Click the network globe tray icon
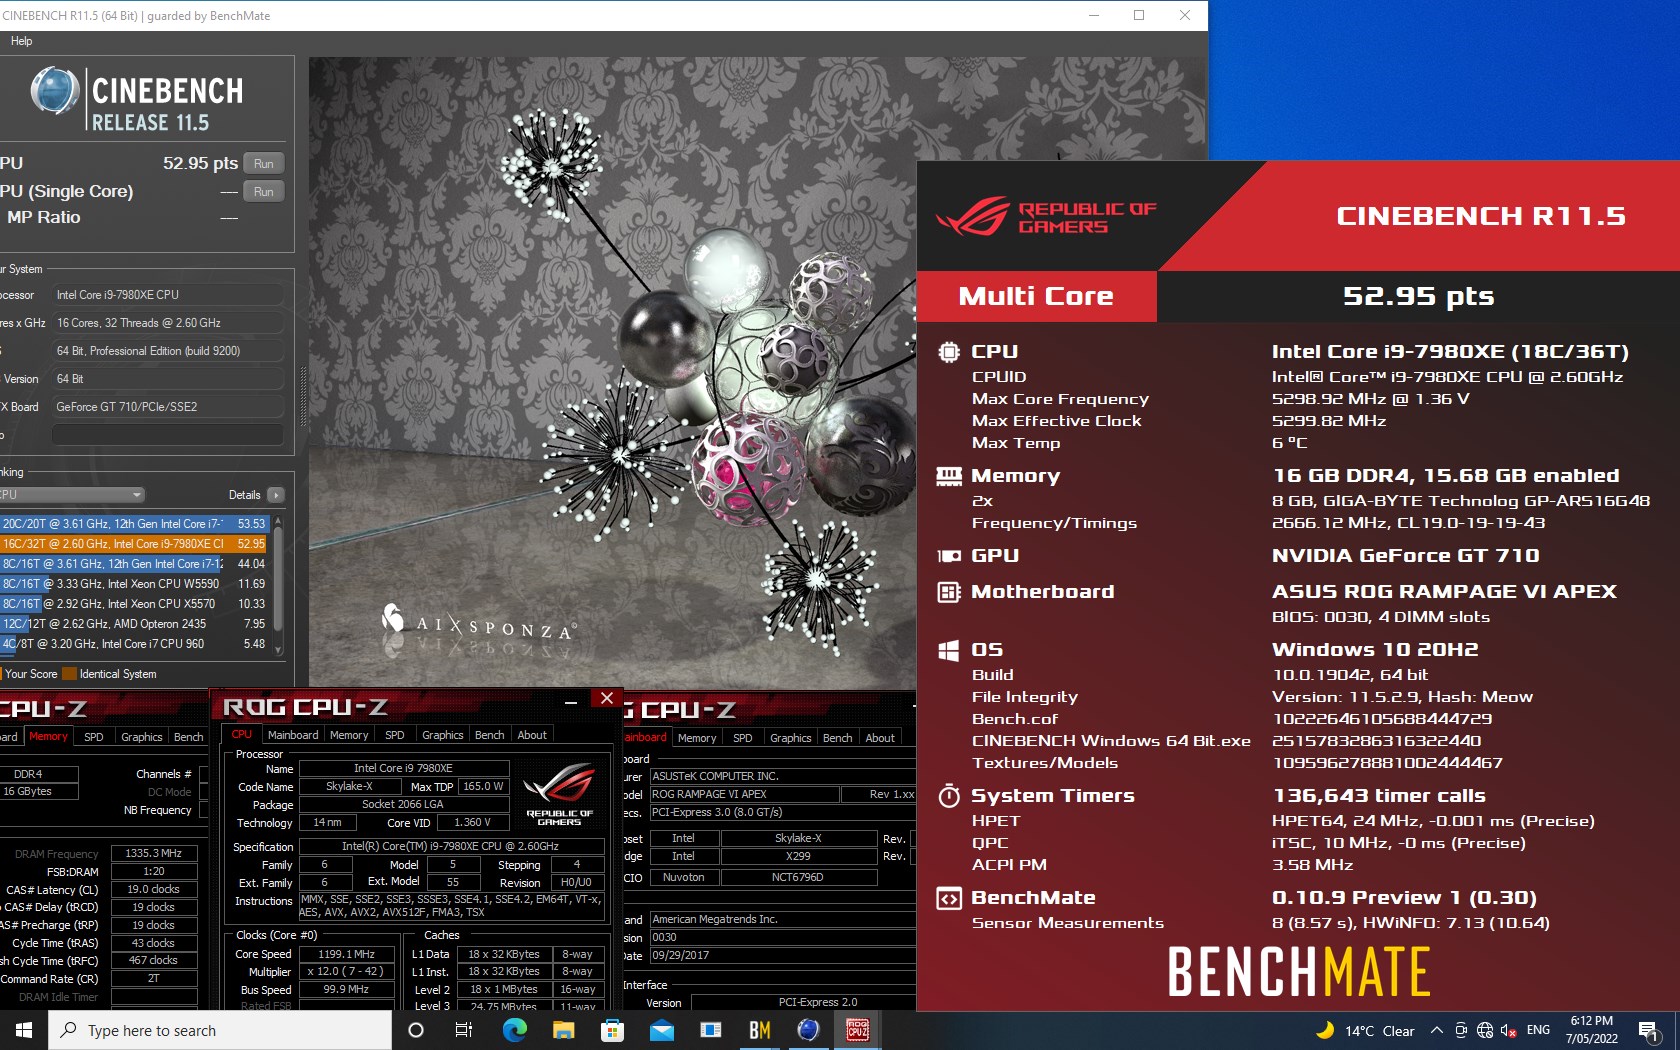Screen dimensions: 1680x1050 [1485, 1031]
